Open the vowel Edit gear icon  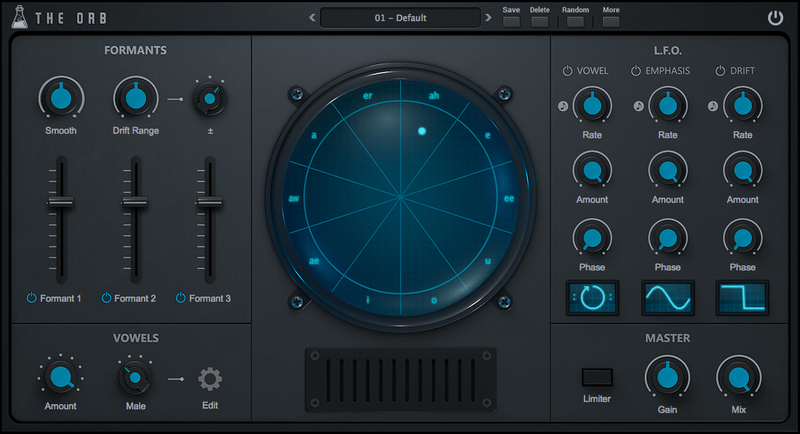209,378
